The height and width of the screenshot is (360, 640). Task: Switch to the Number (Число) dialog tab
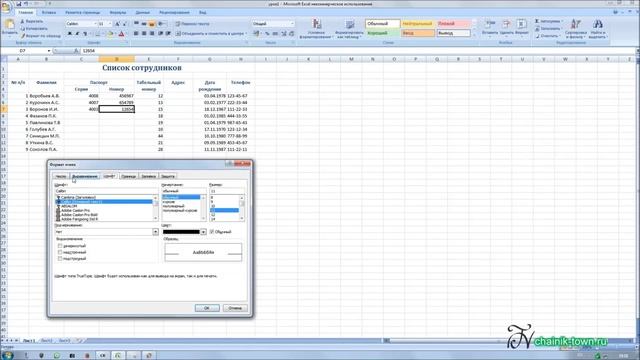pyautogui.click(x=61, y=176)
